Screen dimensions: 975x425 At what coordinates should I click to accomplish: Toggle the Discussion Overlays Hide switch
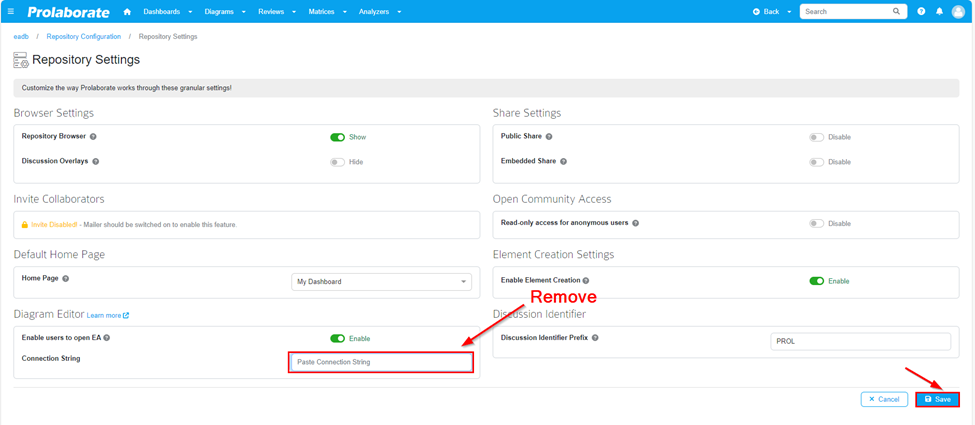[337, 162]
